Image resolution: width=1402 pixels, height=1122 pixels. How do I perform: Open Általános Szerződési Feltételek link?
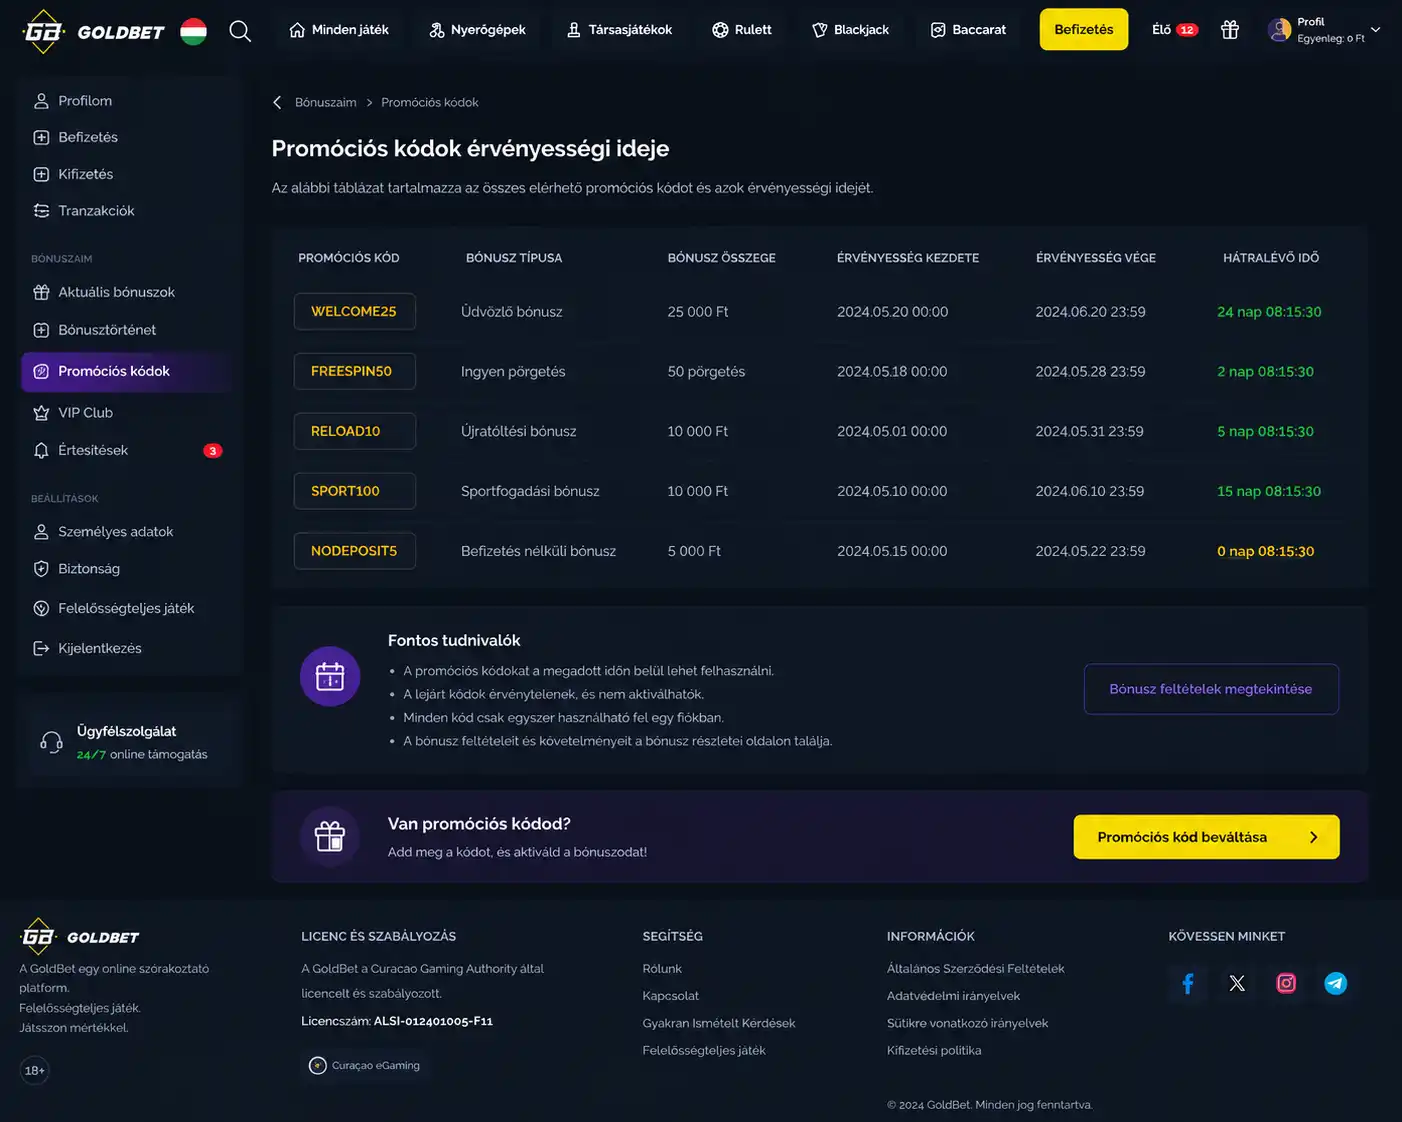tap(976, 969)
